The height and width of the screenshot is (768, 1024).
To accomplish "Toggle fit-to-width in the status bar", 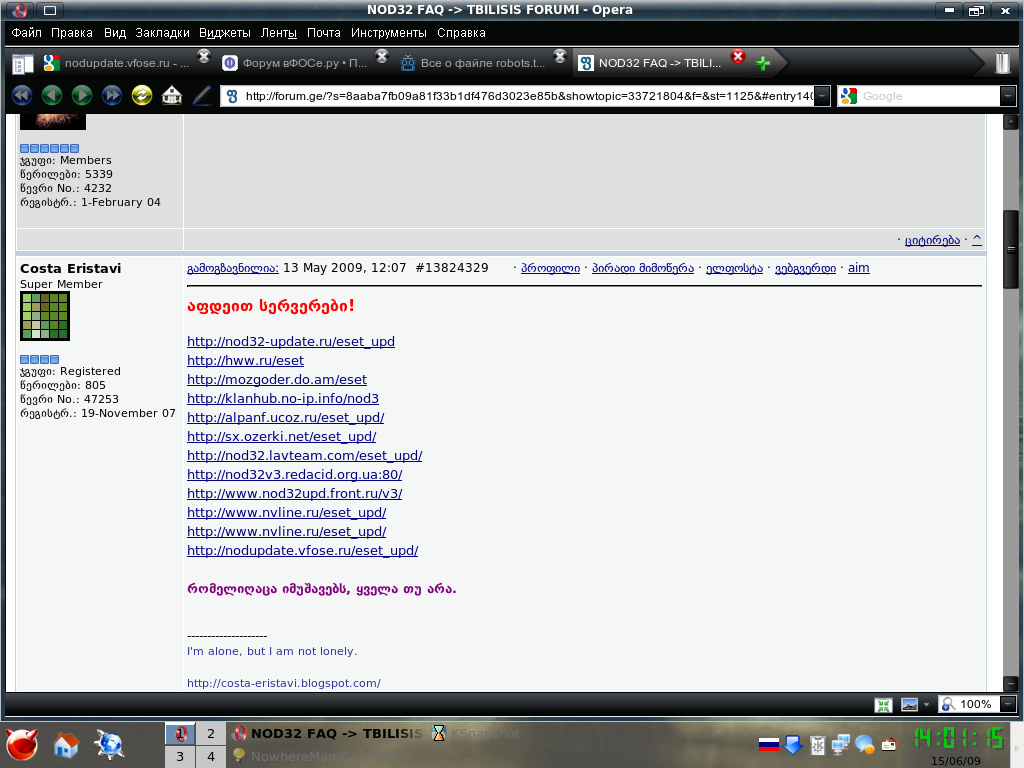I will click(883, 704).
